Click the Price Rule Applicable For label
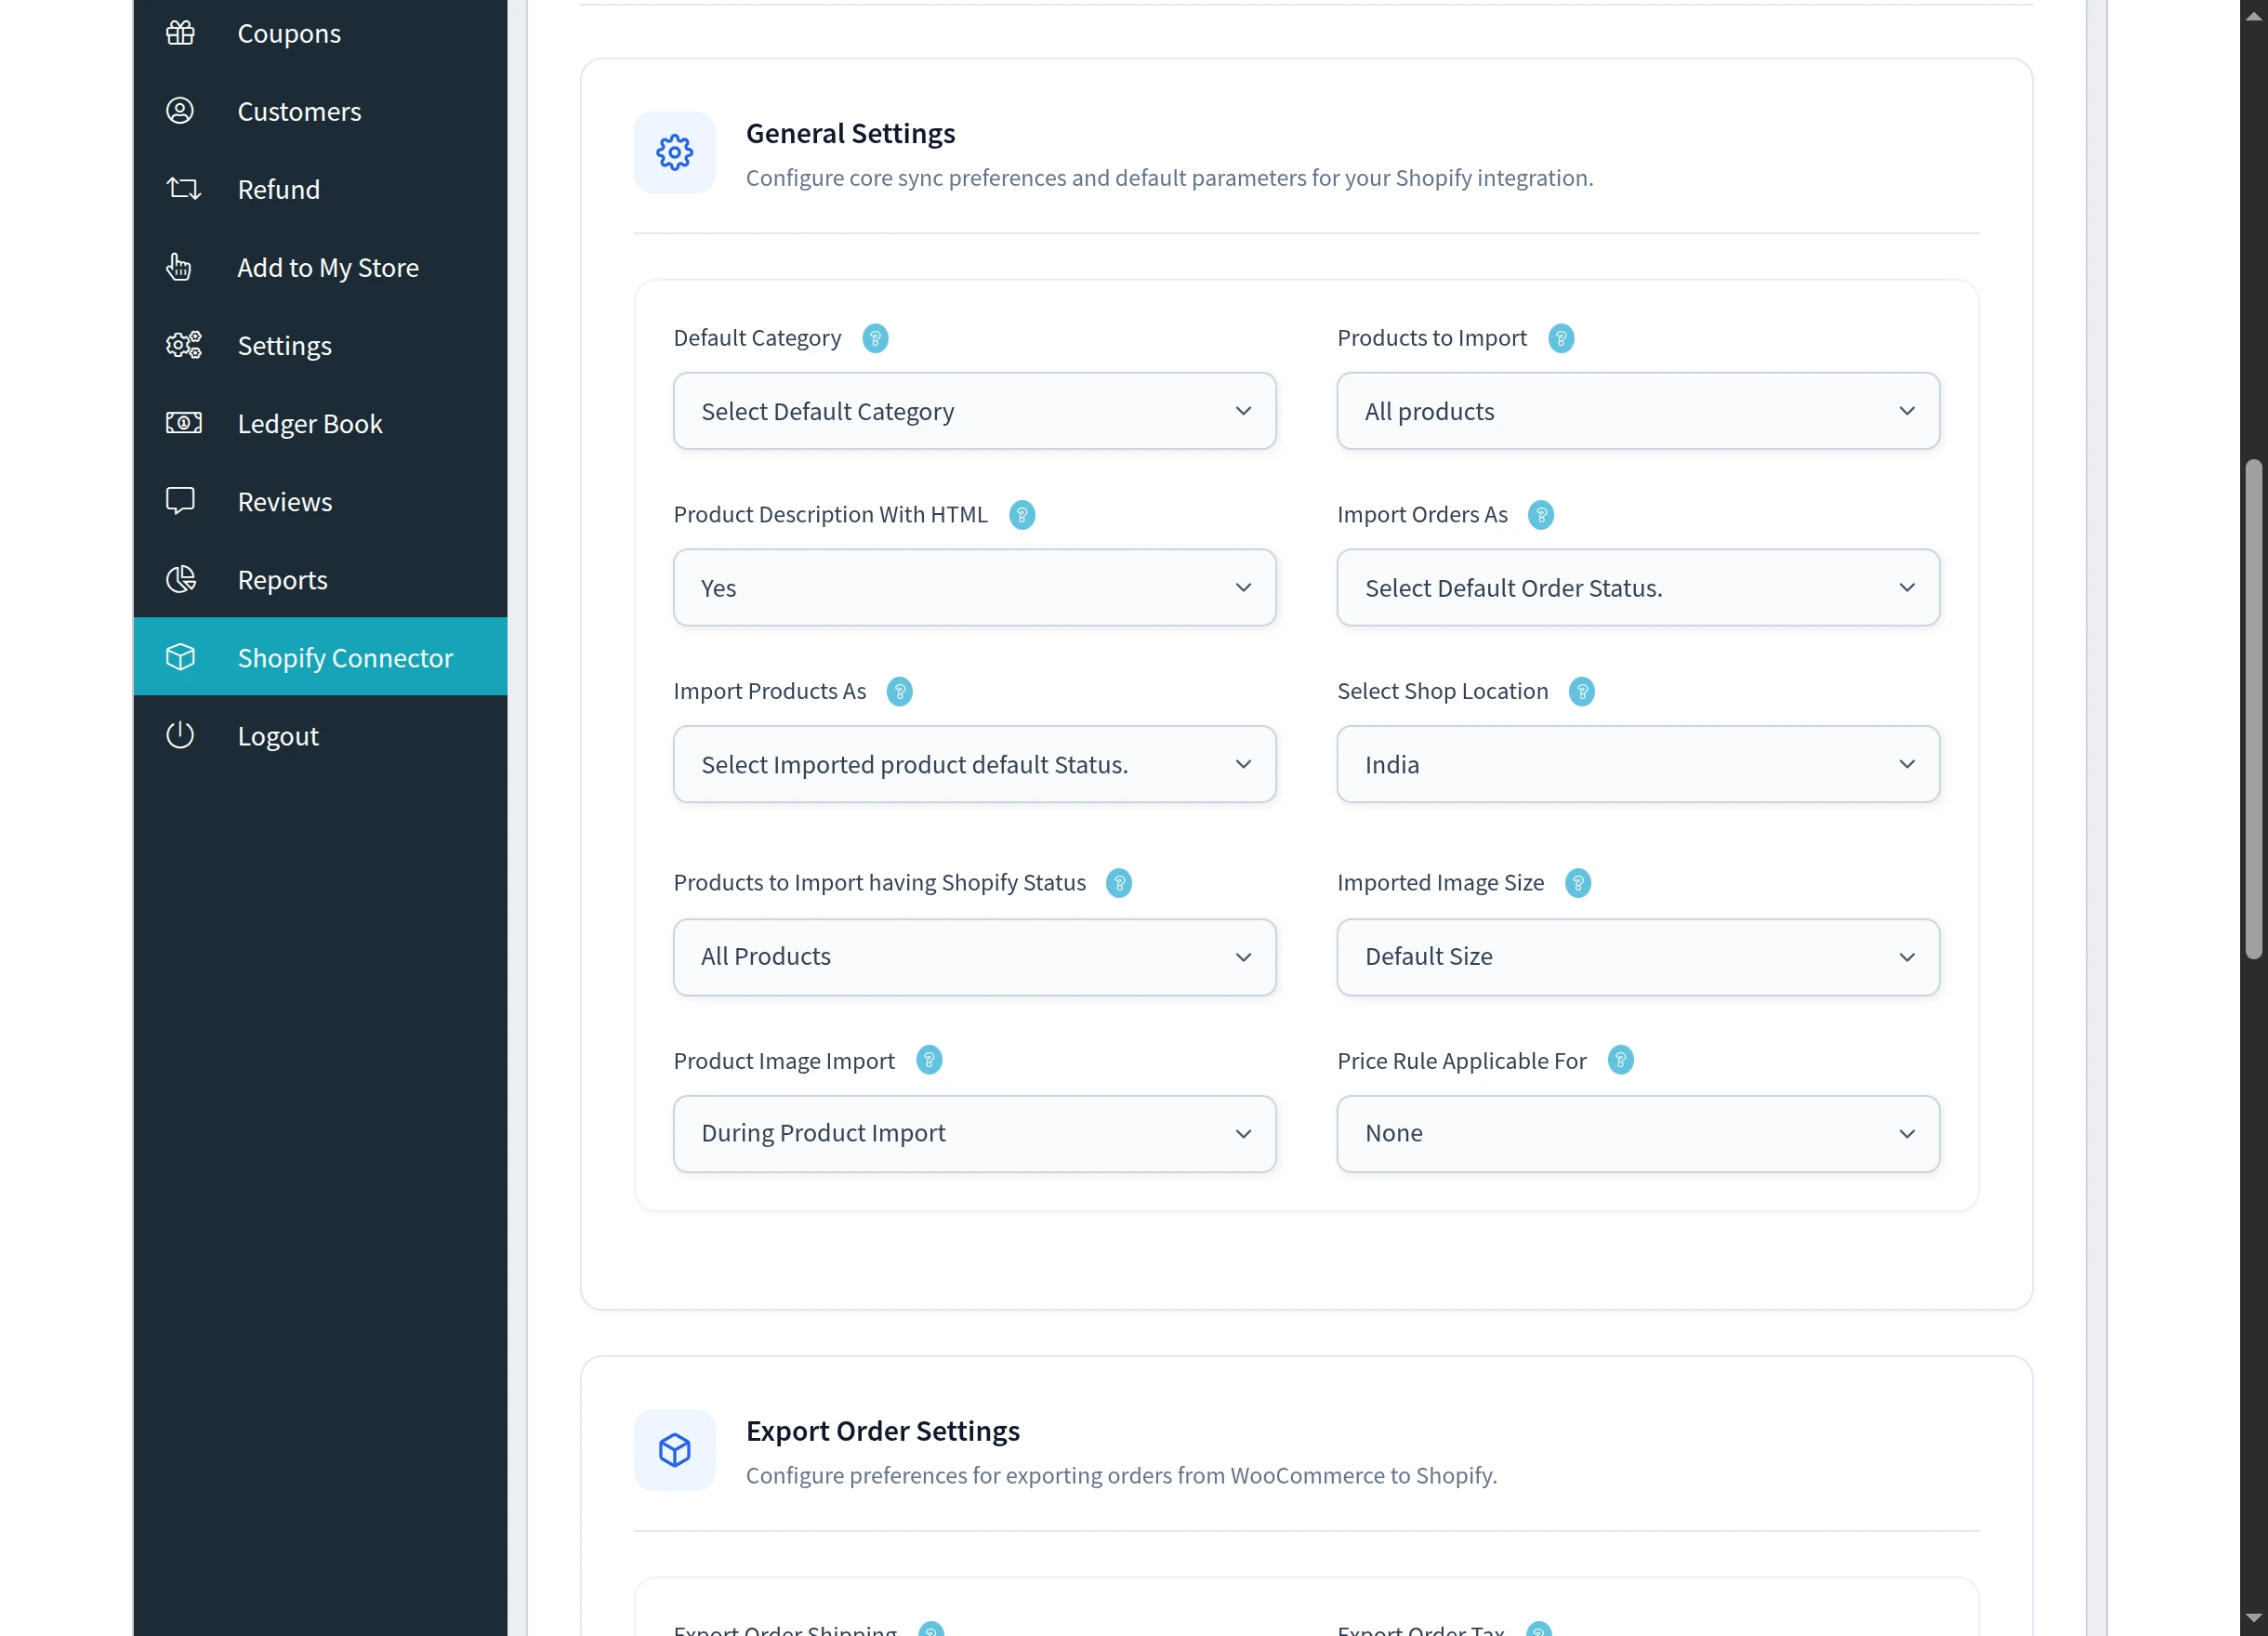This screenshot has width=2268, height=1636. point(1462,1060)
